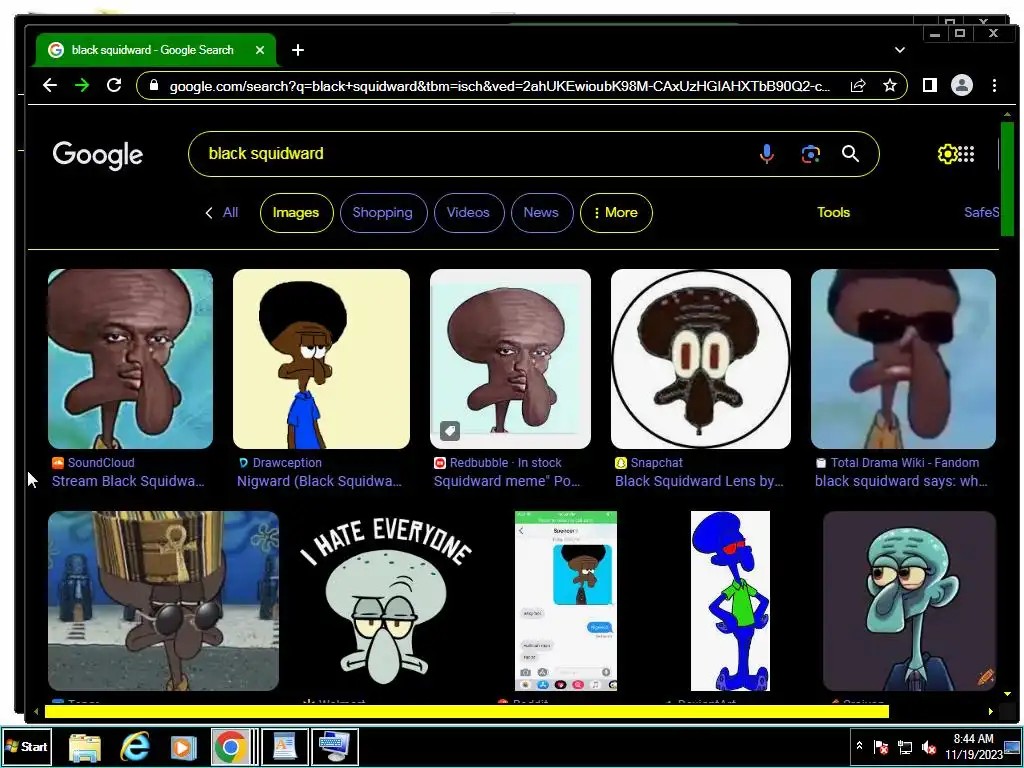Viewport: 1024px width, 768px height.
Task: Close the black squidward tab
Action: point(260,50)
